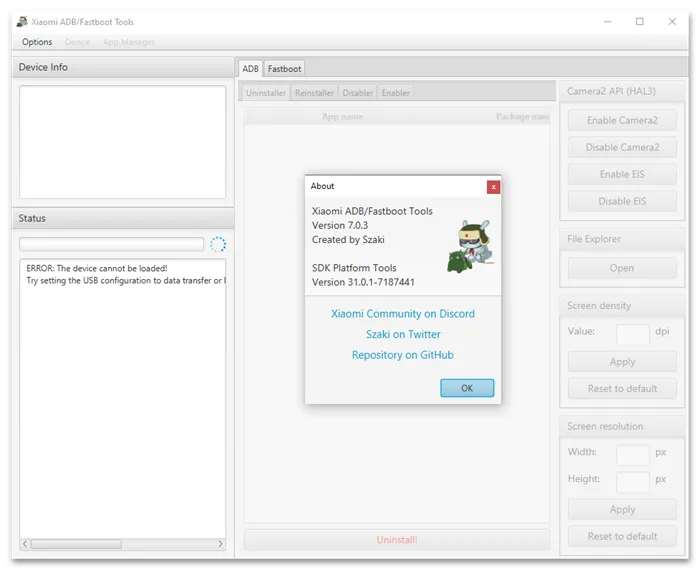
Task: Switch to the Fastboot tab
Action: tap(284, 69)
